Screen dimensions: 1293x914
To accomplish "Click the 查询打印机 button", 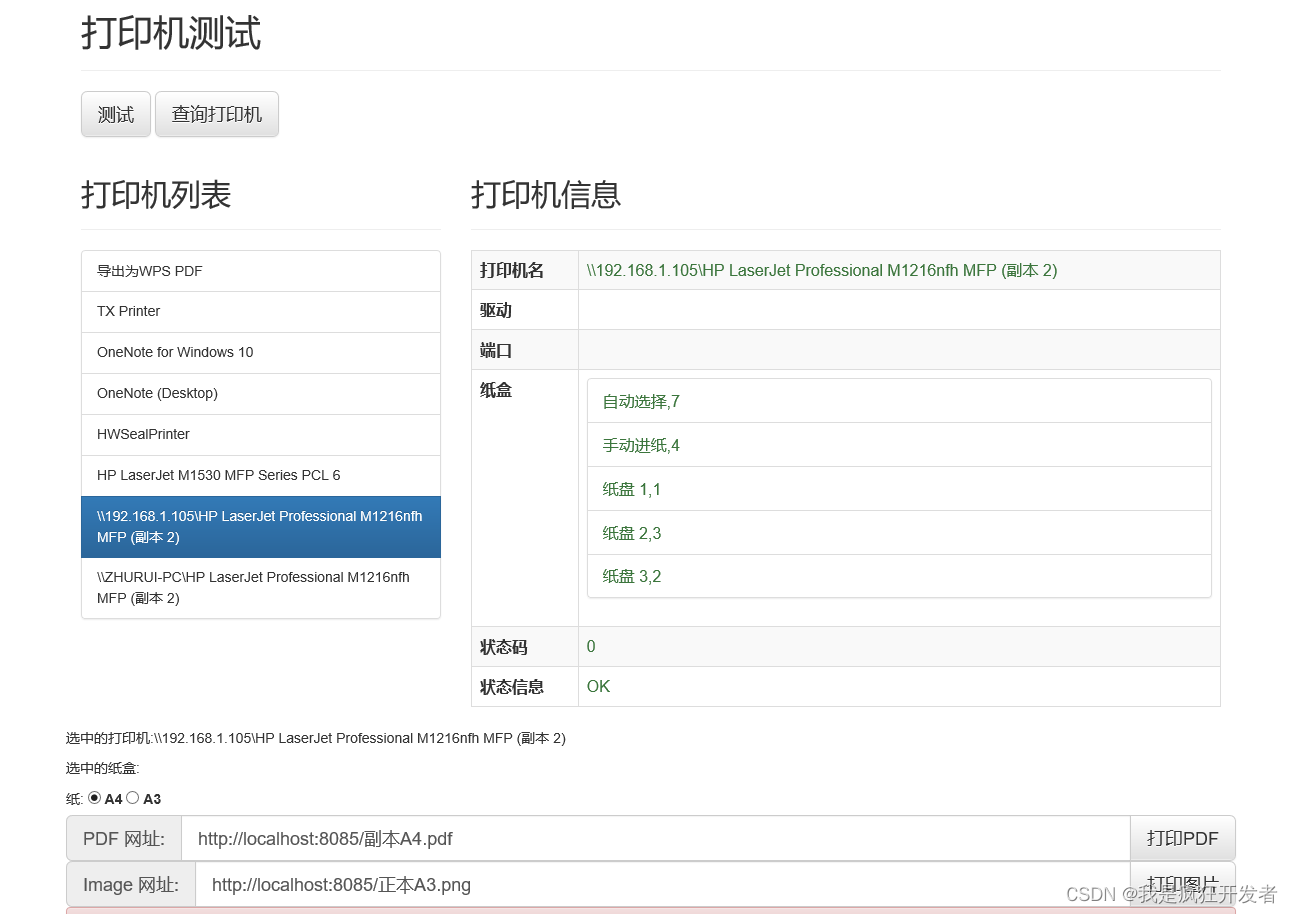I will (x=216, y=114).
